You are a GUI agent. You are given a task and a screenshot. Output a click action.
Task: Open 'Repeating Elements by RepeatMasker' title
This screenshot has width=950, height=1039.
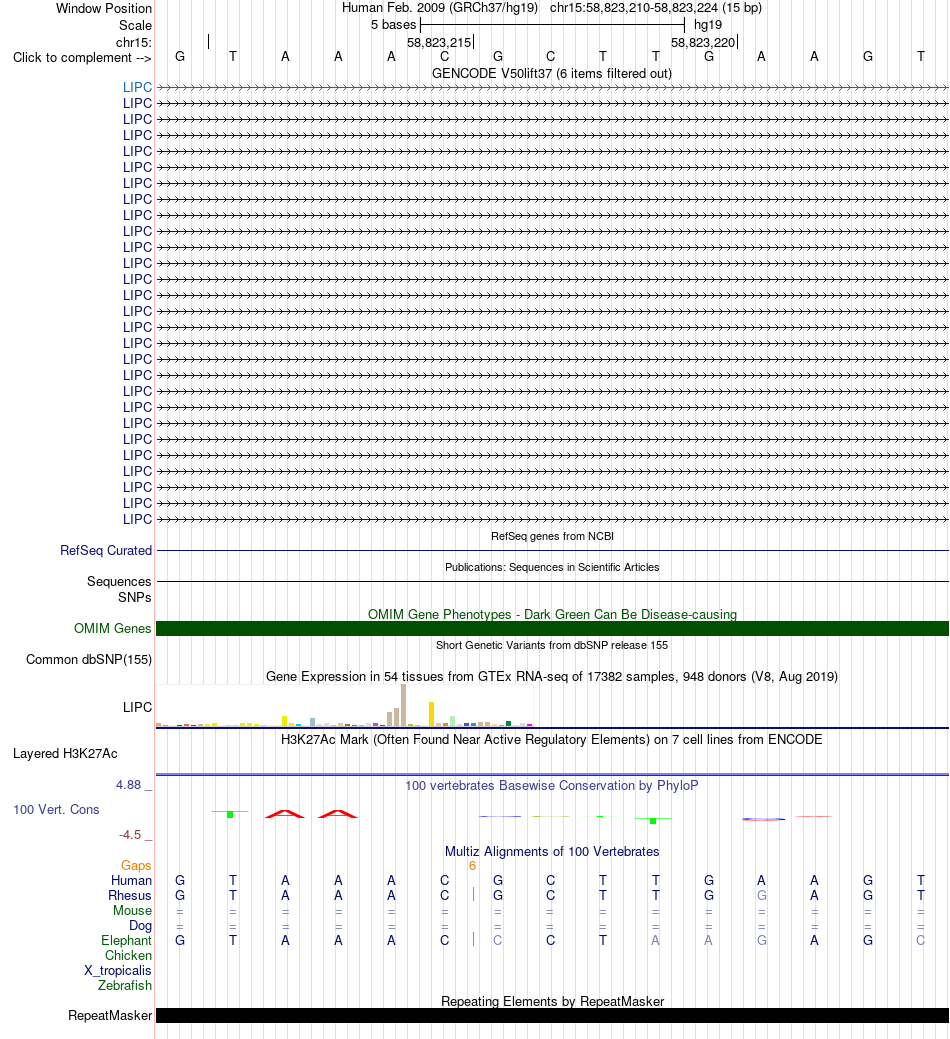(x=552, y=1001)
